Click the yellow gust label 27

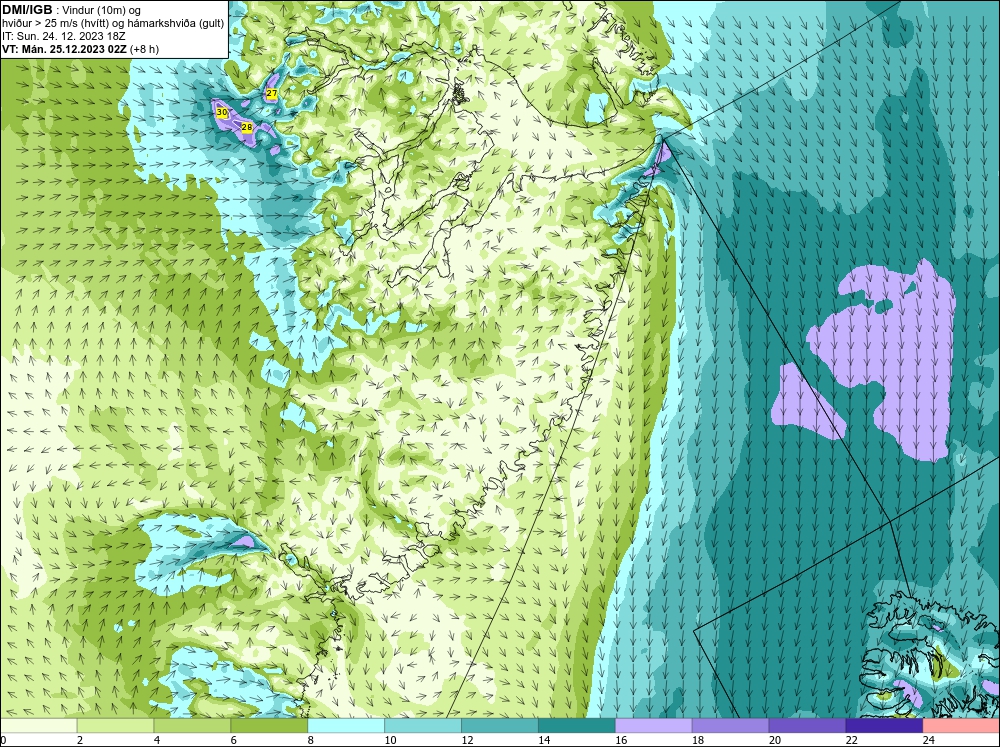coord(272,94)
